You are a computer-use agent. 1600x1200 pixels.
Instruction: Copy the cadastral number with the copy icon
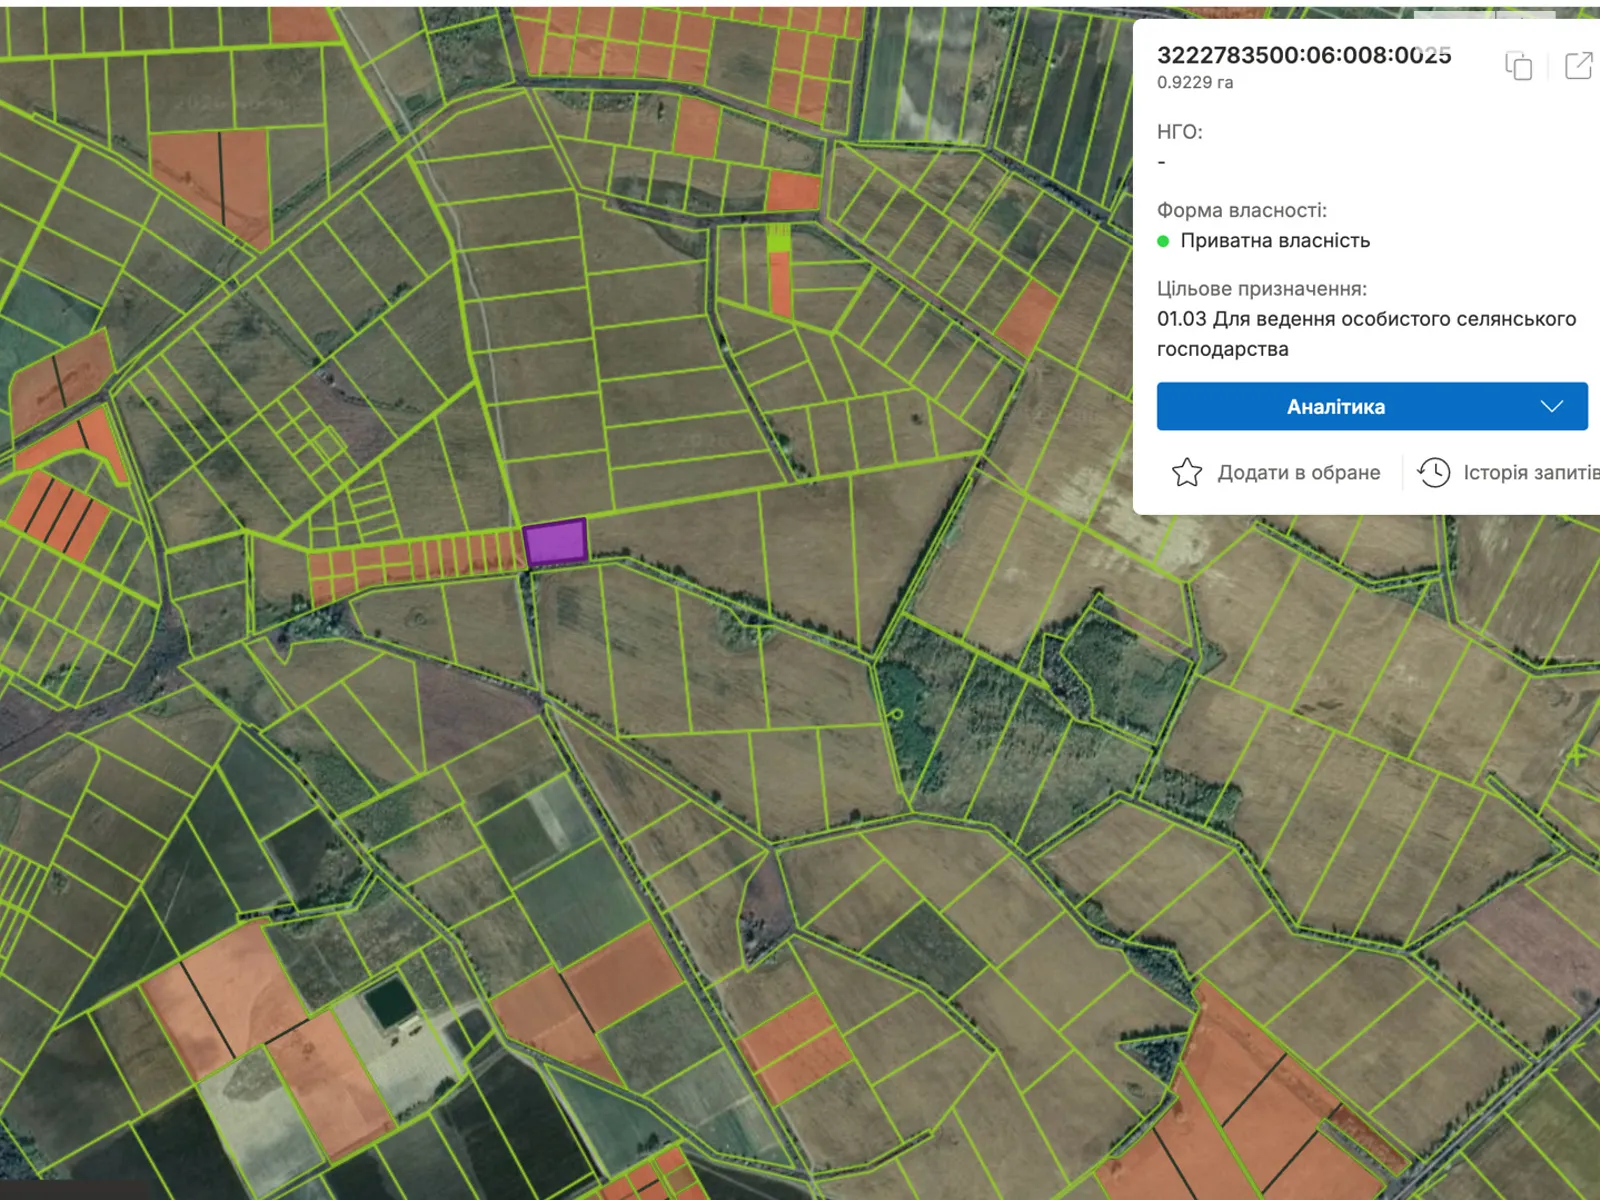point(1518,66)
